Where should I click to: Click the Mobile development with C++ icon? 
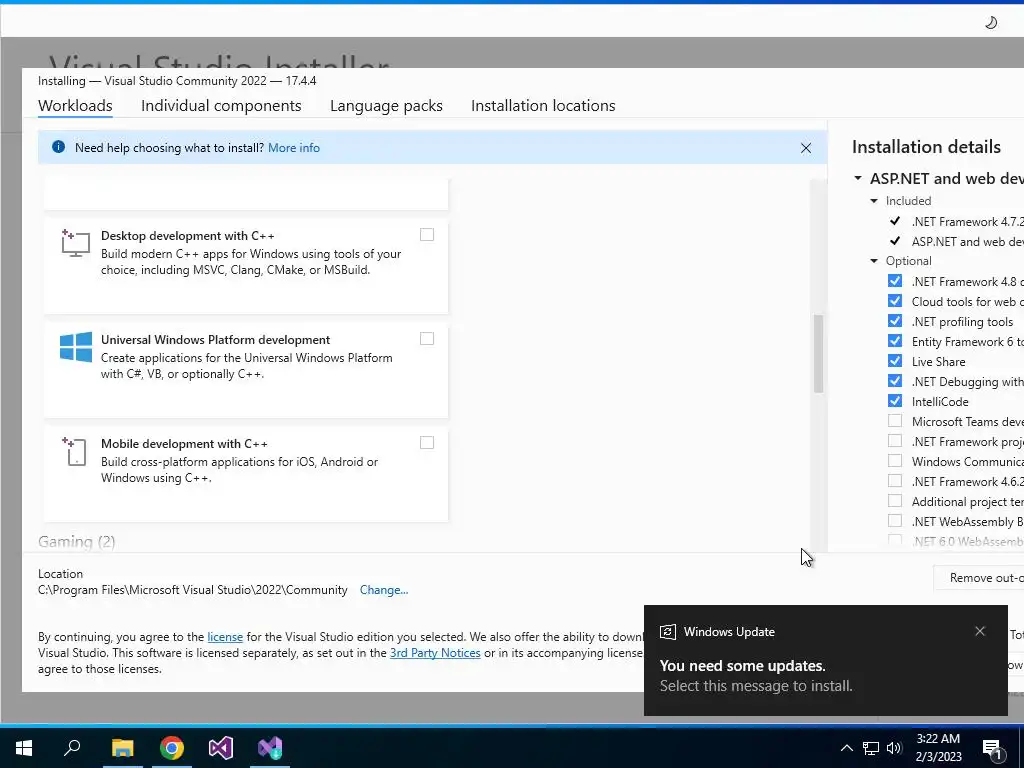(x=75, y=451)
